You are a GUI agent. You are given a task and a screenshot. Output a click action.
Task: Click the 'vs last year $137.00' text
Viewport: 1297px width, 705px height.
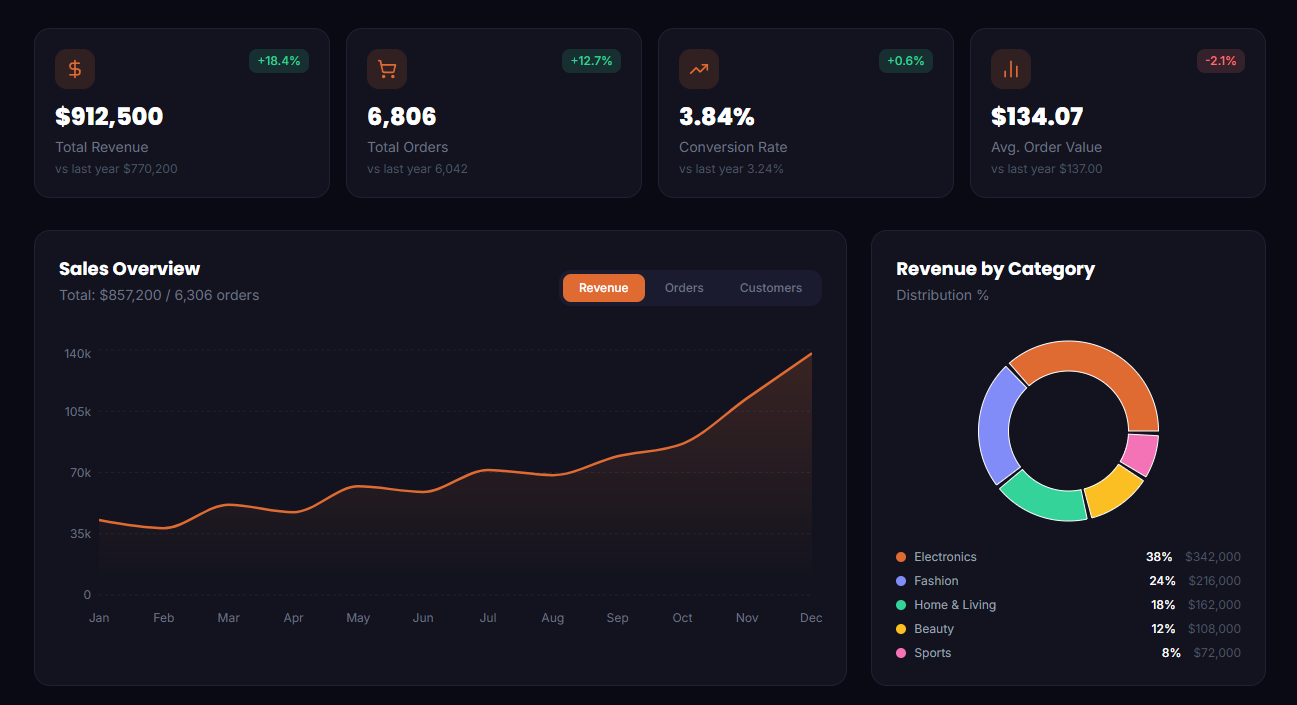(1047, 169)
